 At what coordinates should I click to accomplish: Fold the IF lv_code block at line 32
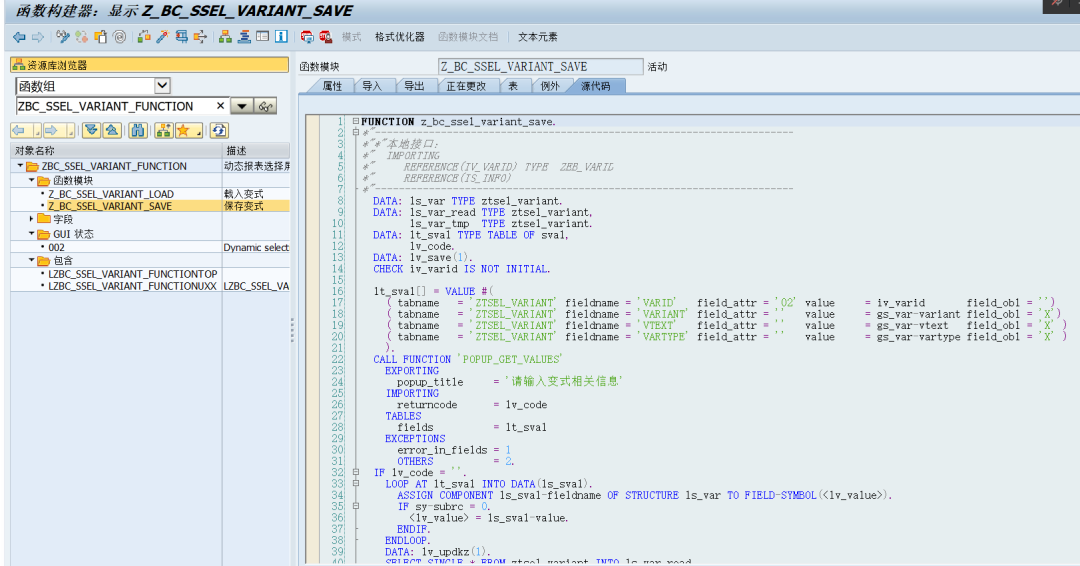(355, 472)
